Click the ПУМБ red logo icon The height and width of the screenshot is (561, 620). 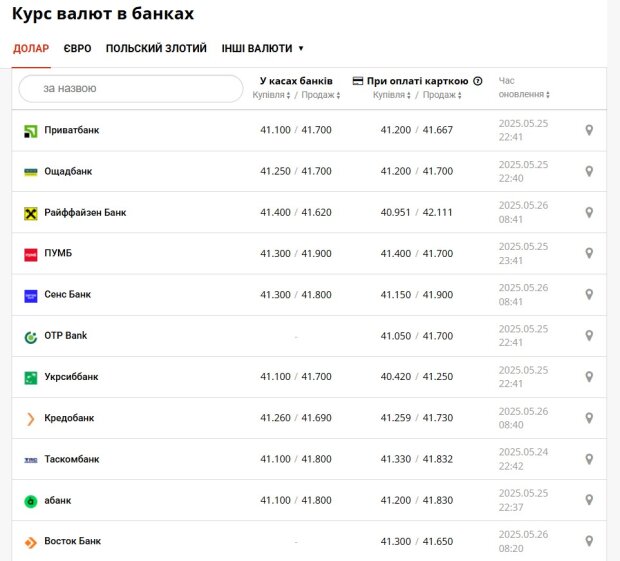[31, 255]
